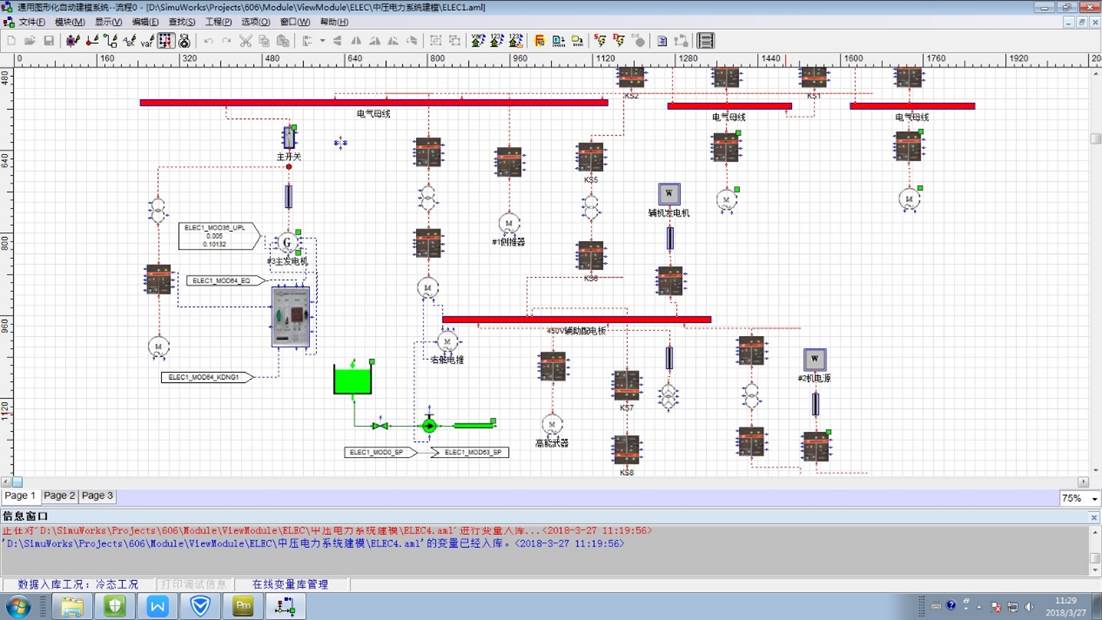Switch to the Page 3 tab

97,496
